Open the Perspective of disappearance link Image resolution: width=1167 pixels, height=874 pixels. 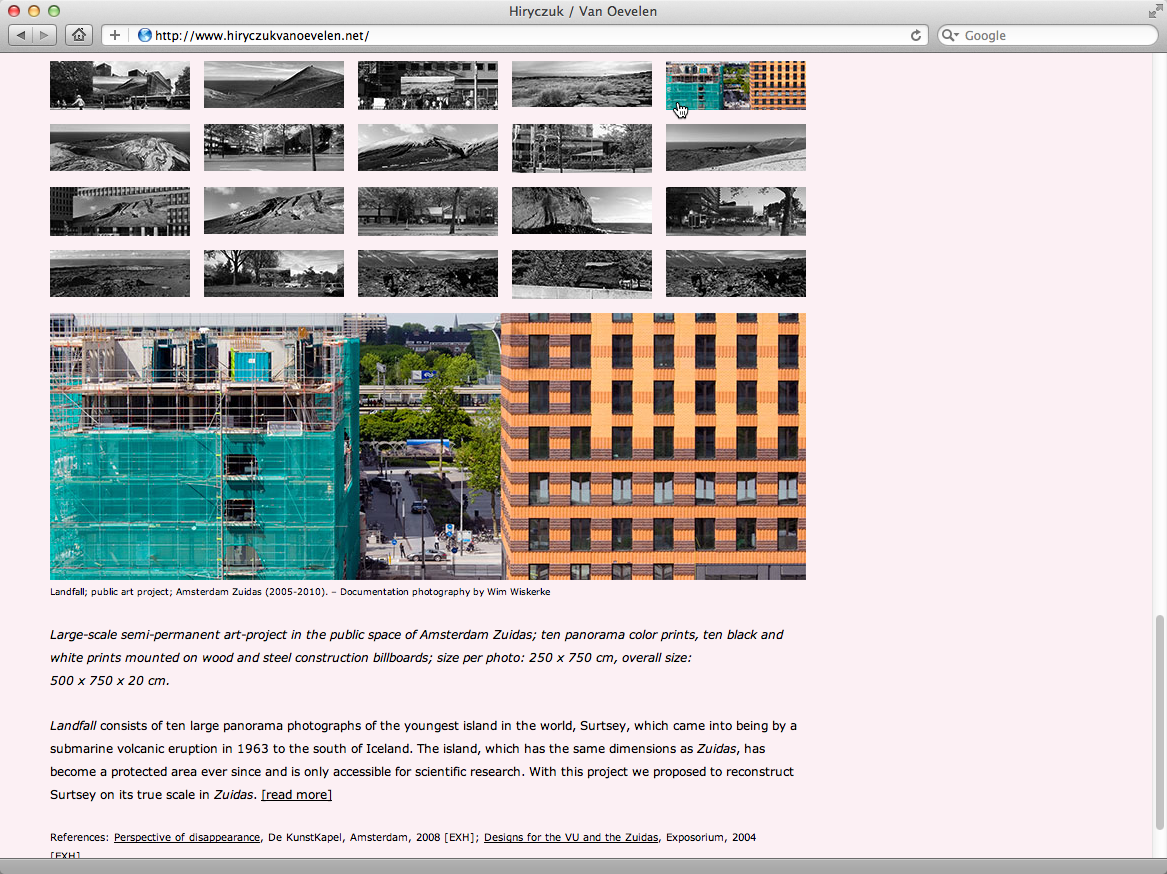tap(187, 837)
